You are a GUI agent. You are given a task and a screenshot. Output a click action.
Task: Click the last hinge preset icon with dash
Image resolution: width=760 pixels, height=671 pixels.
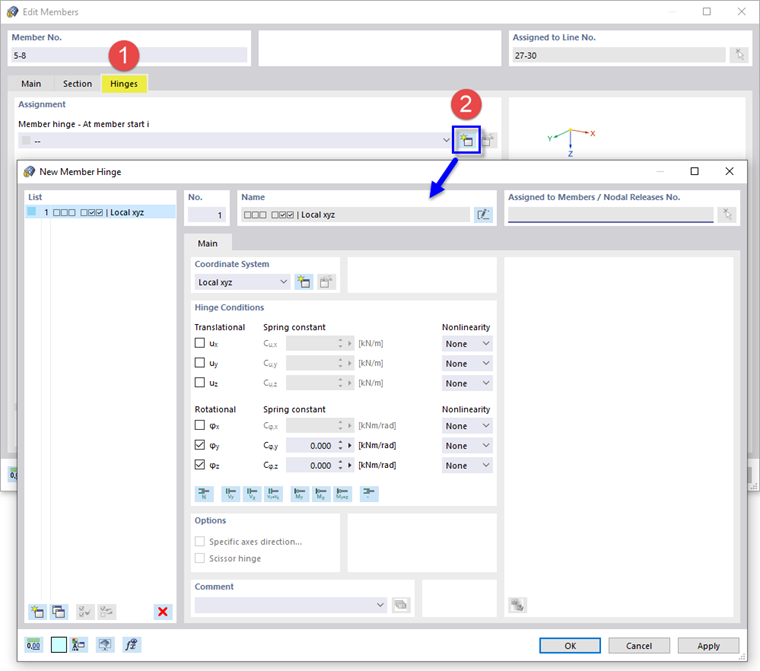coord(369,494)
